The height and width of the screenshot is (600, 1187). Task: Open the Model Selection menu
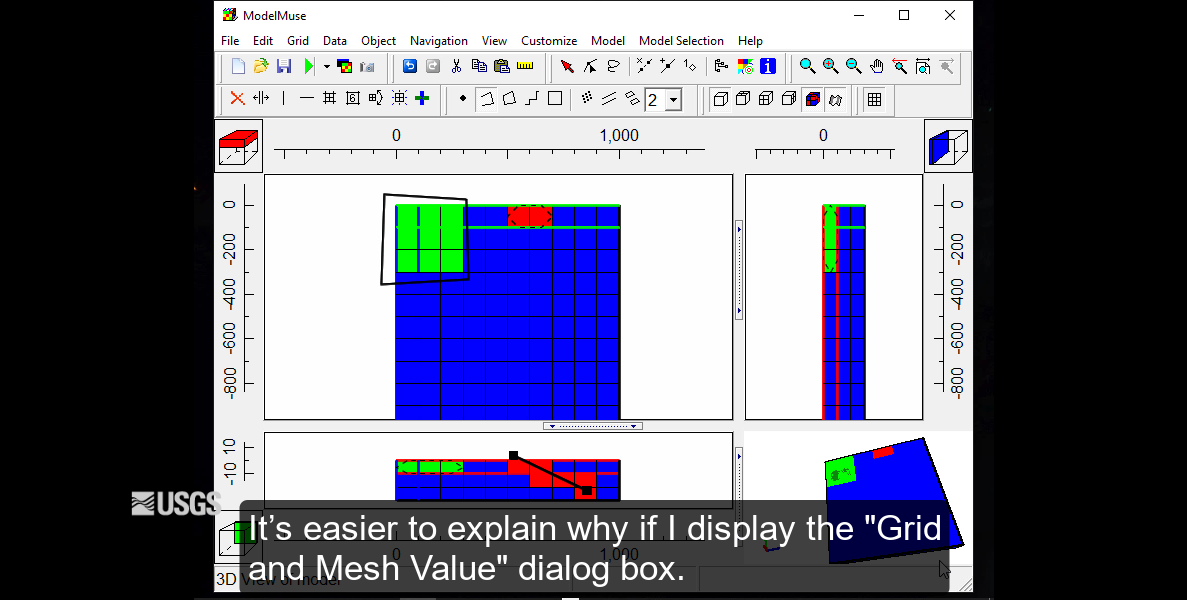[x=681, y=41]
